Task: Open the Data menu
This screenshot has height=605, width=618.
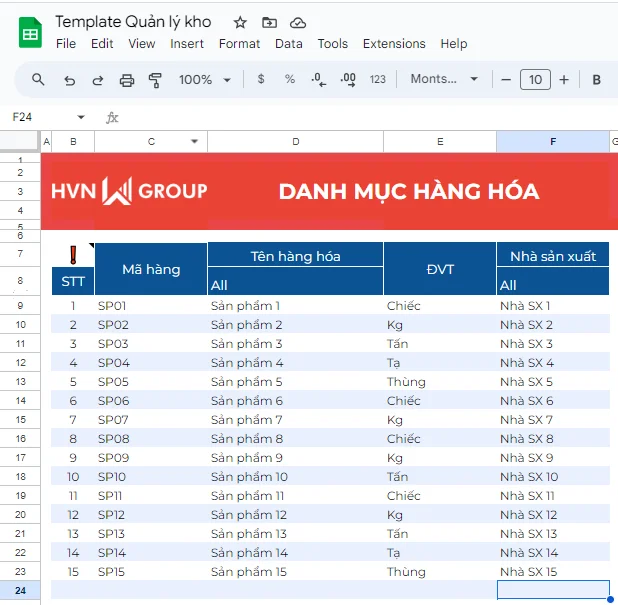Action: [289, 44]
